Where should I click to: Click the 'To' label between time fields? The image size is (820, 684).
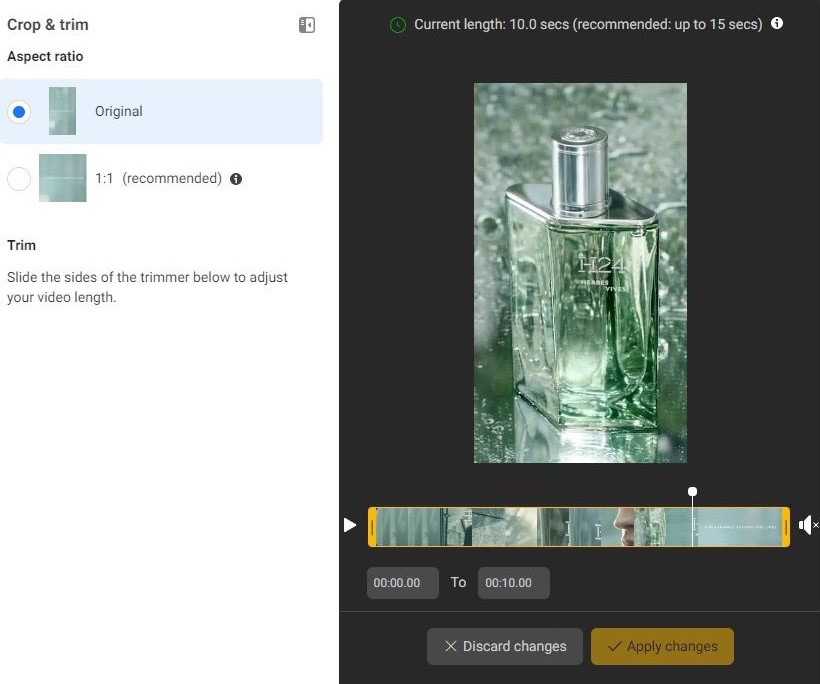459,582
